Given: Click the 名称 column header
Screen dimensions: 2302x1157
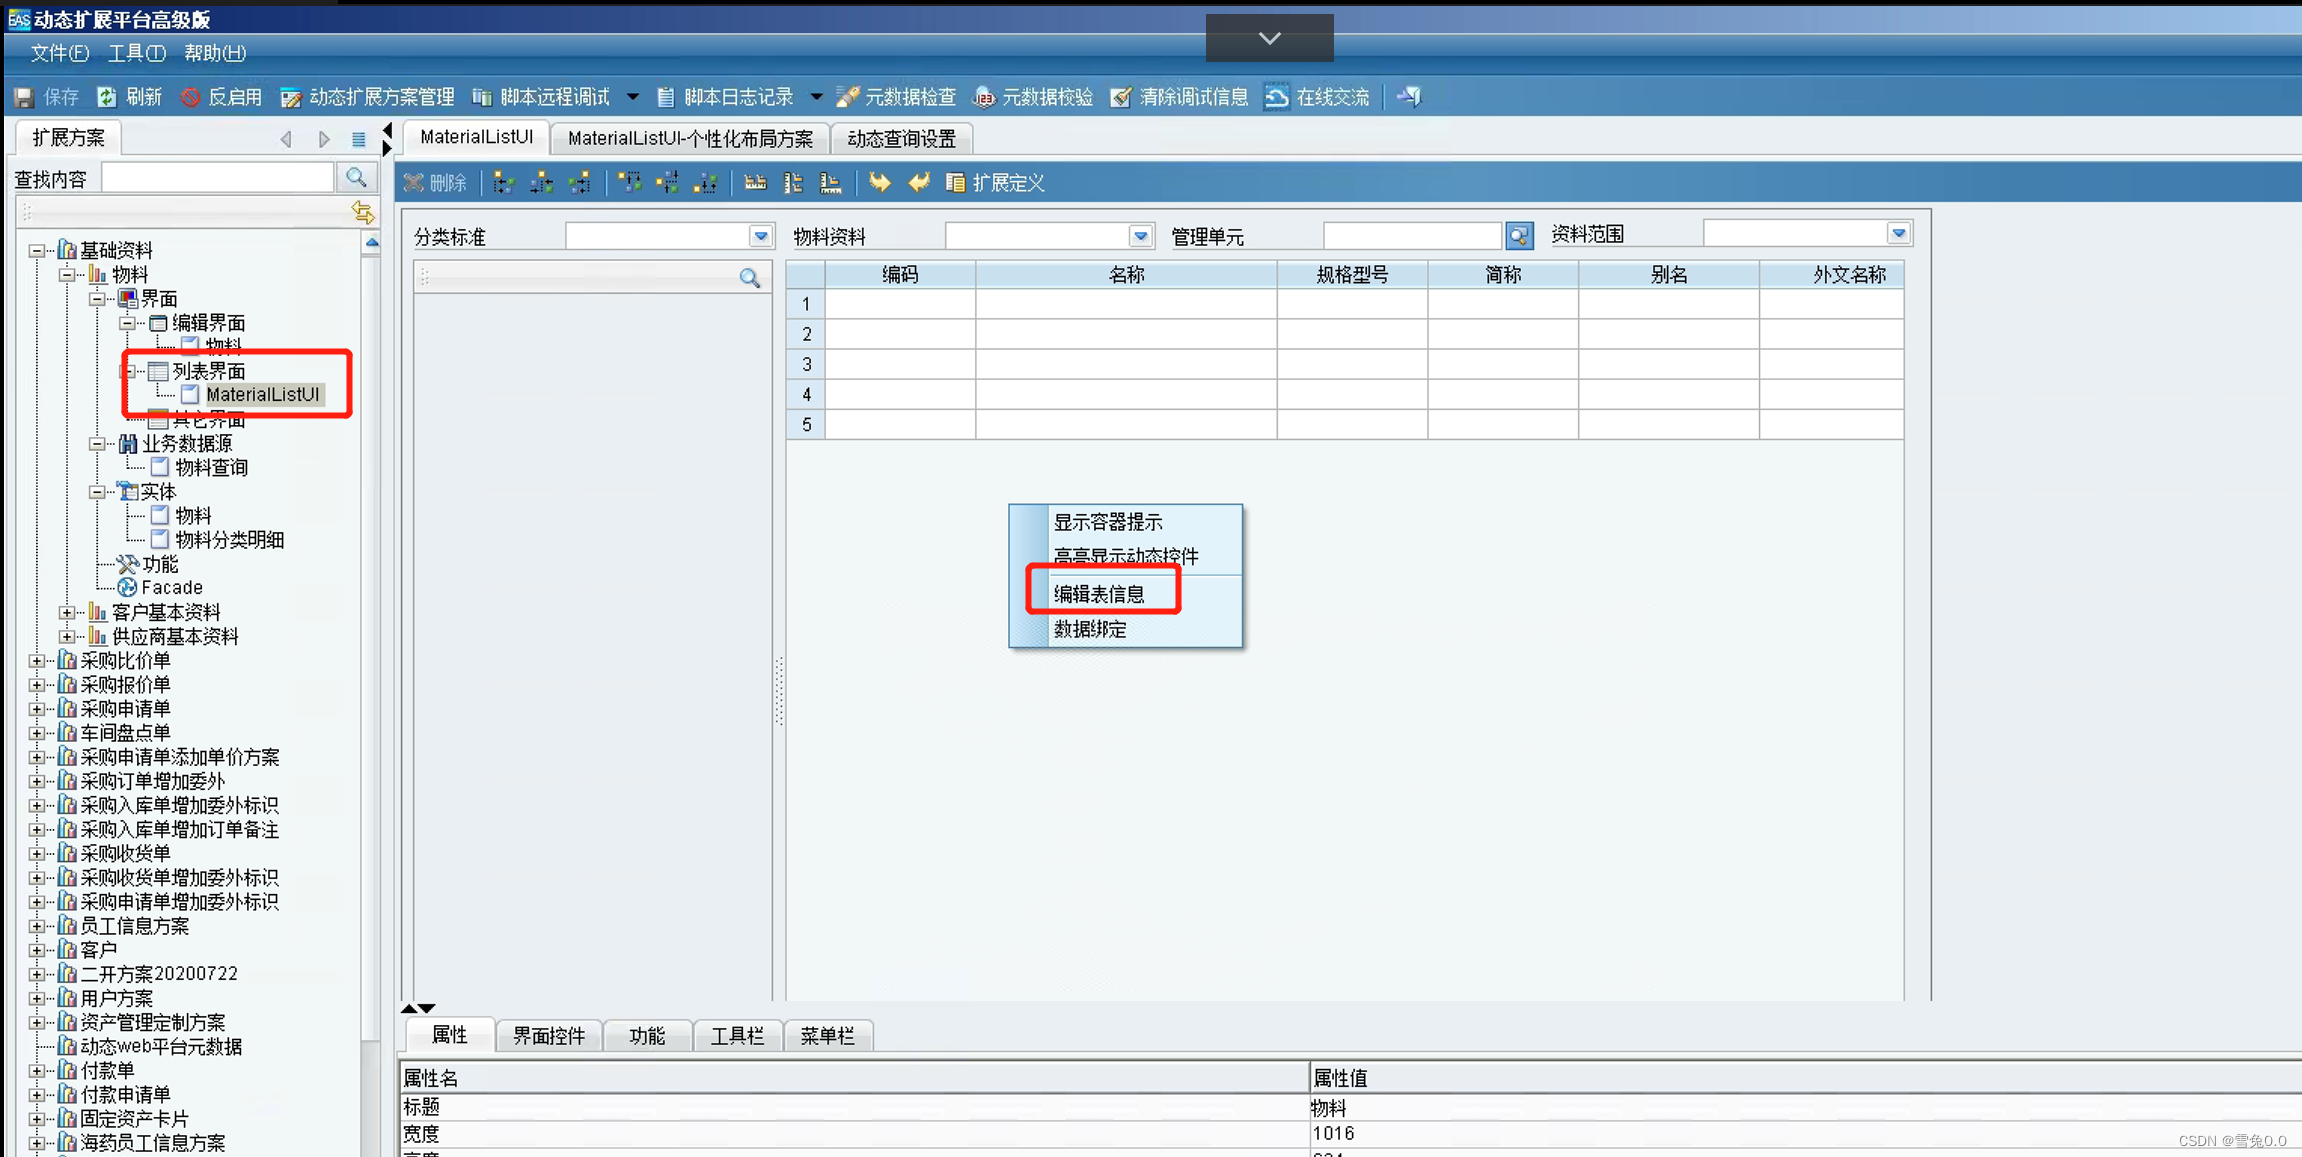Looking at the screenshot, I should coord(1126,275).
